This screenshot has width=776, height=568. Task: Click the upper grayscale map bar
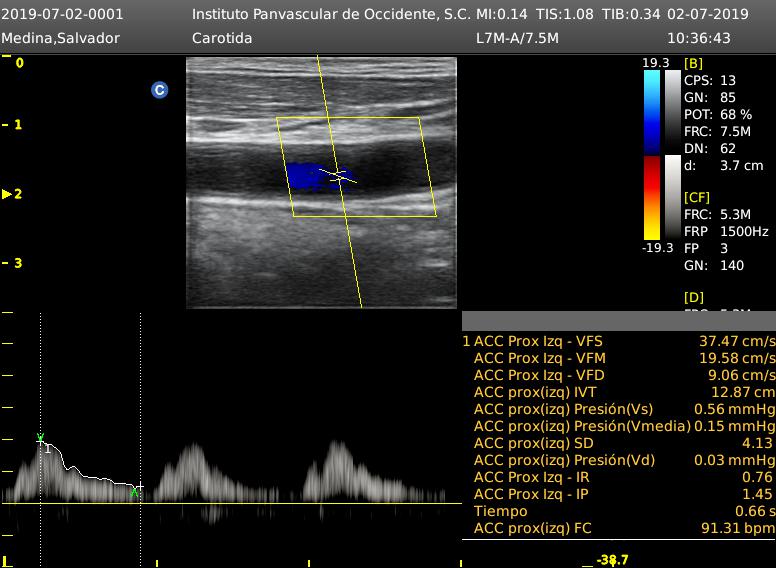tap(673, 112)
